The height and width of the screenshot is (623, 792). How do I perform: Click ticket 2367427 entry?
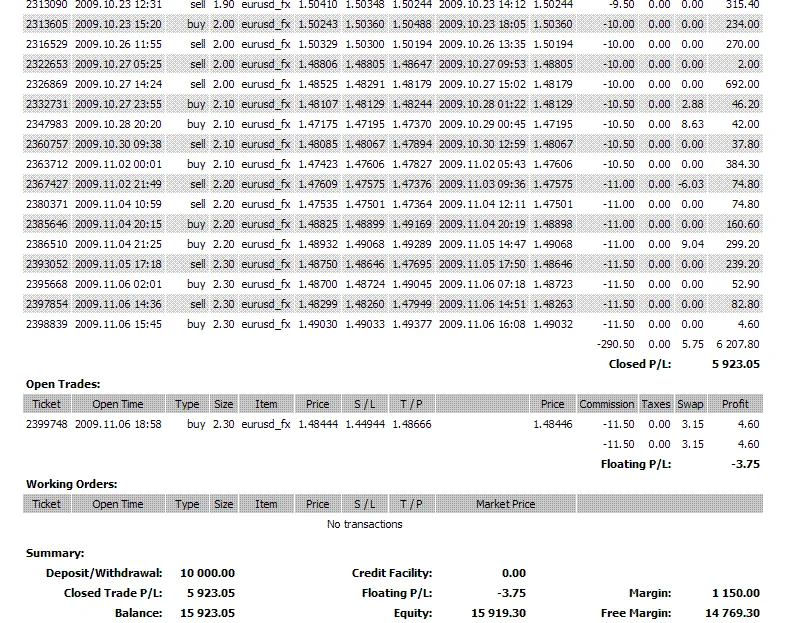tap(46, 184)
